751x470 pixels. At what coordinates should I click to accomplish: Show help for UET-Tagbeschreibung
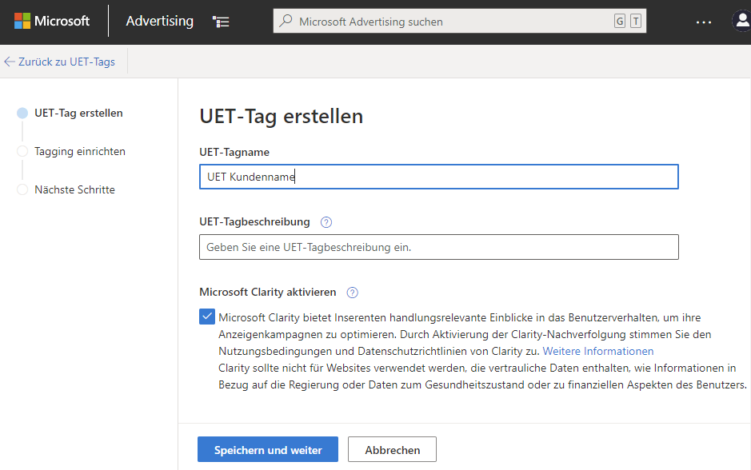click(x=326, y=222)
